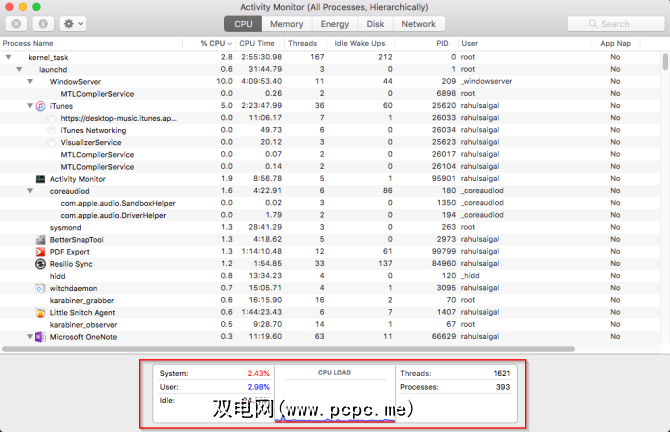Select the launchd process row
This screenshot has height=432, width=670.
coord(330,69)
